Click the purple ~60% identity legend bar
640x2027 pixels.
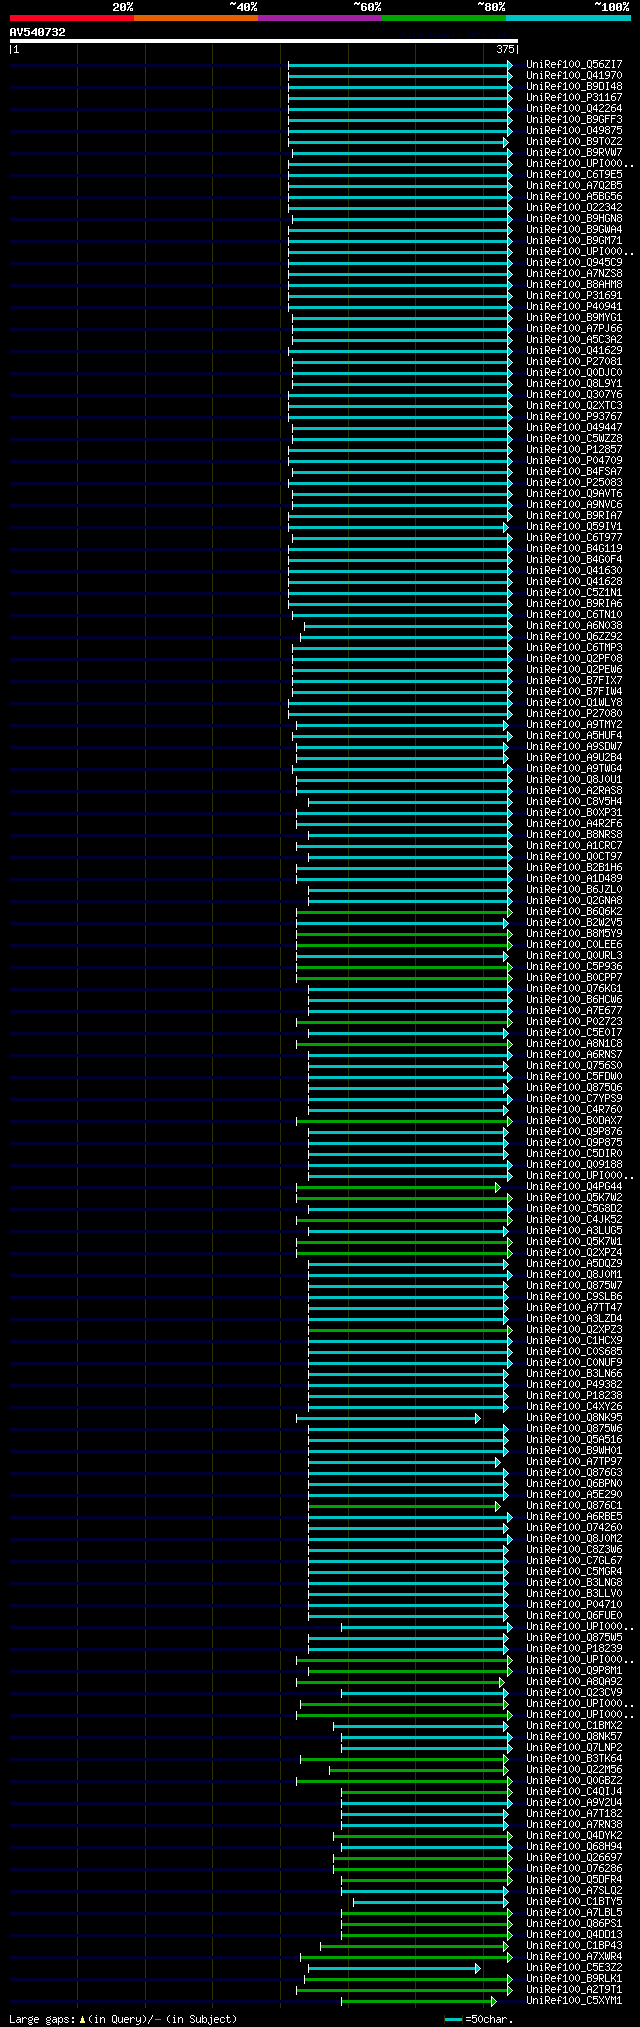[x=320, y=17]
